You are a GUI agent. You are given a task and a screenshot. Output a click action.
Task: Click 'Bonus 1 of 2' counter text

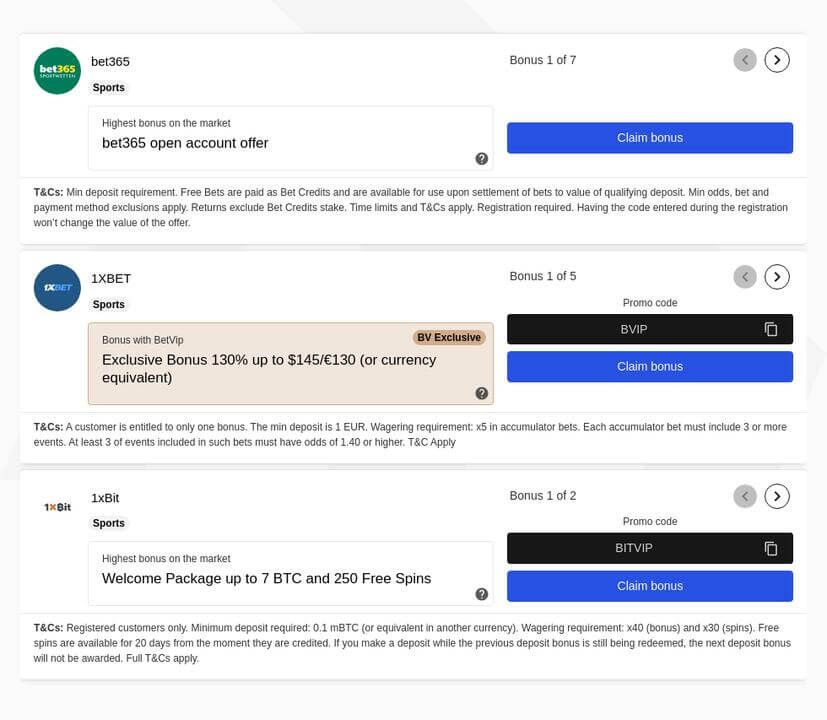(x=543, y=496)
